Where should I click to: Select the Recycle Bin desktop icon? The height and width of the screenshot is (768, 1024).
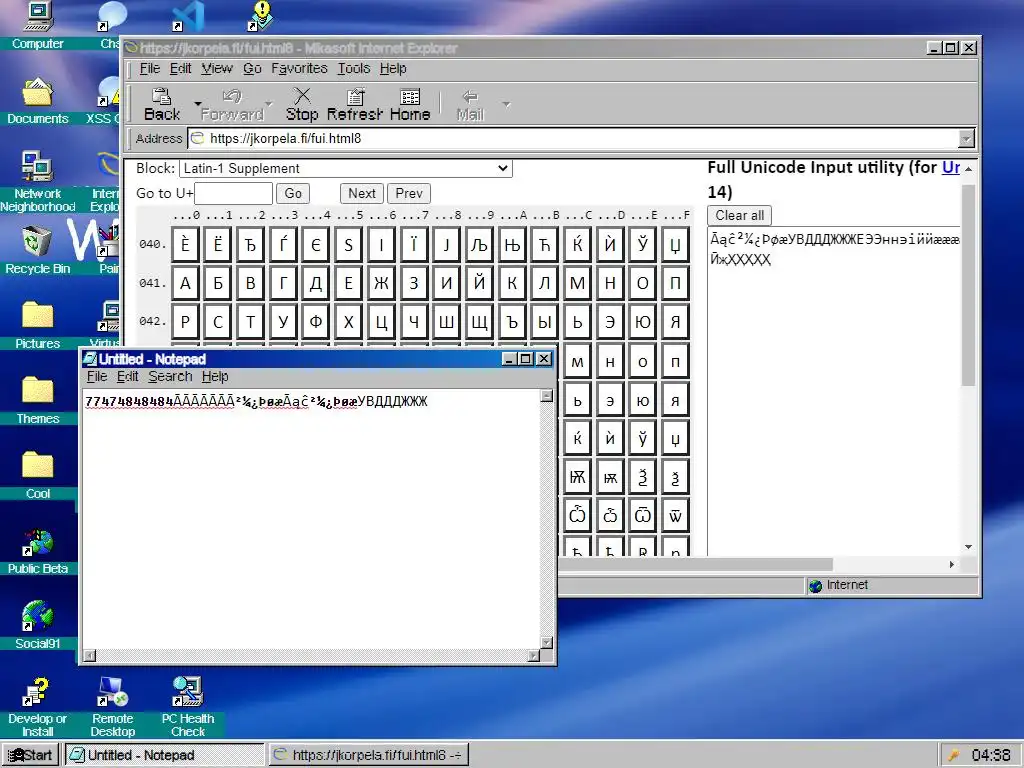tap(37, 251)
